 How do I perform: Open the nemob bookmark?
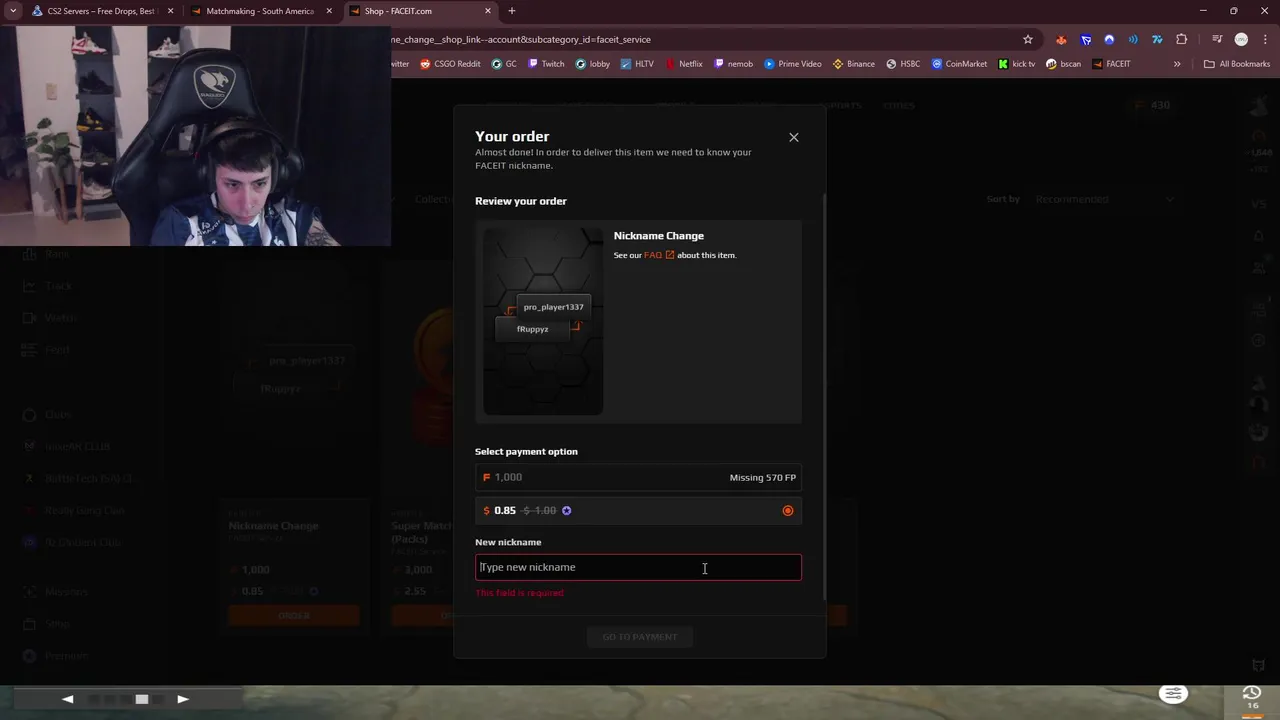click(733, 64)
